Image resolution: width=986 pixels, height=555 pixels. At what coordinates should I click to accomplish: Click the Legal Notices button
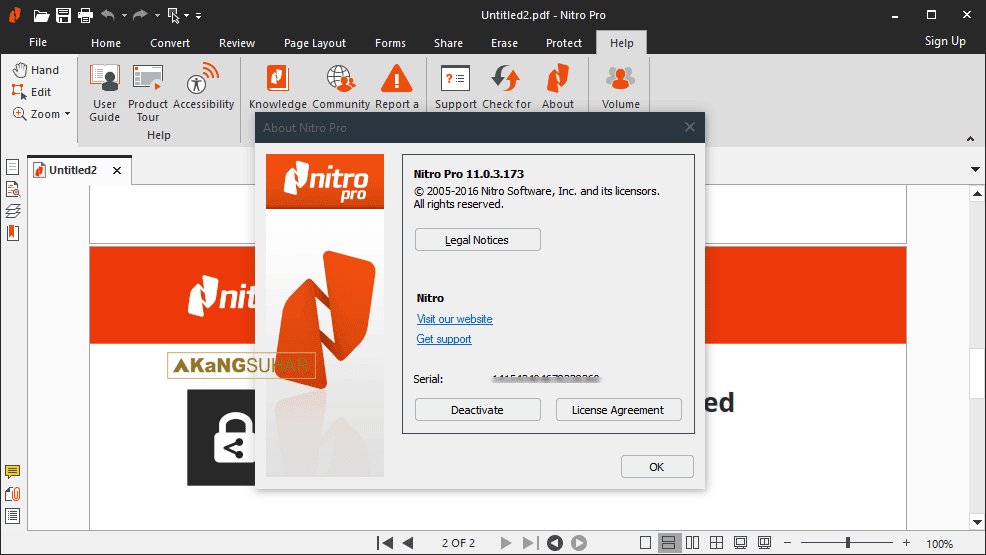pyautogui.click(x=477, y=239)
